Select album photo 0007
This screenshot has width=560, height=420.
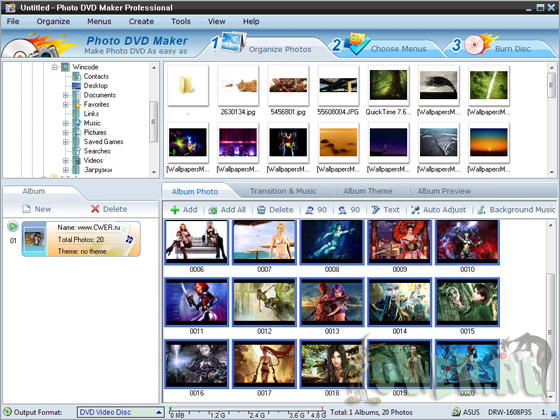[x=264, y=242]
